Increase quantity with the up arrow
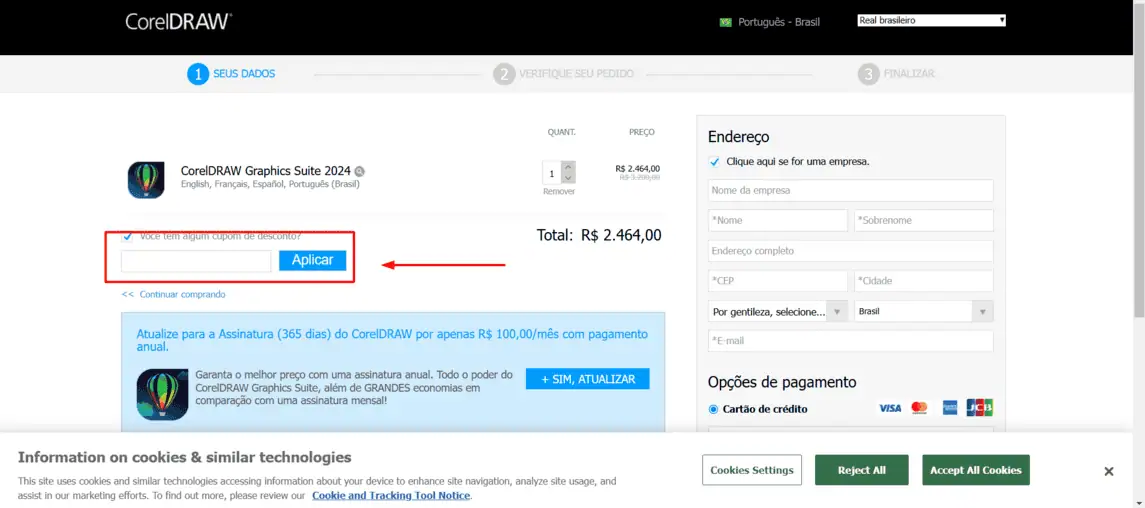Viewport: 1145px width, 508px height. point(569,167)
